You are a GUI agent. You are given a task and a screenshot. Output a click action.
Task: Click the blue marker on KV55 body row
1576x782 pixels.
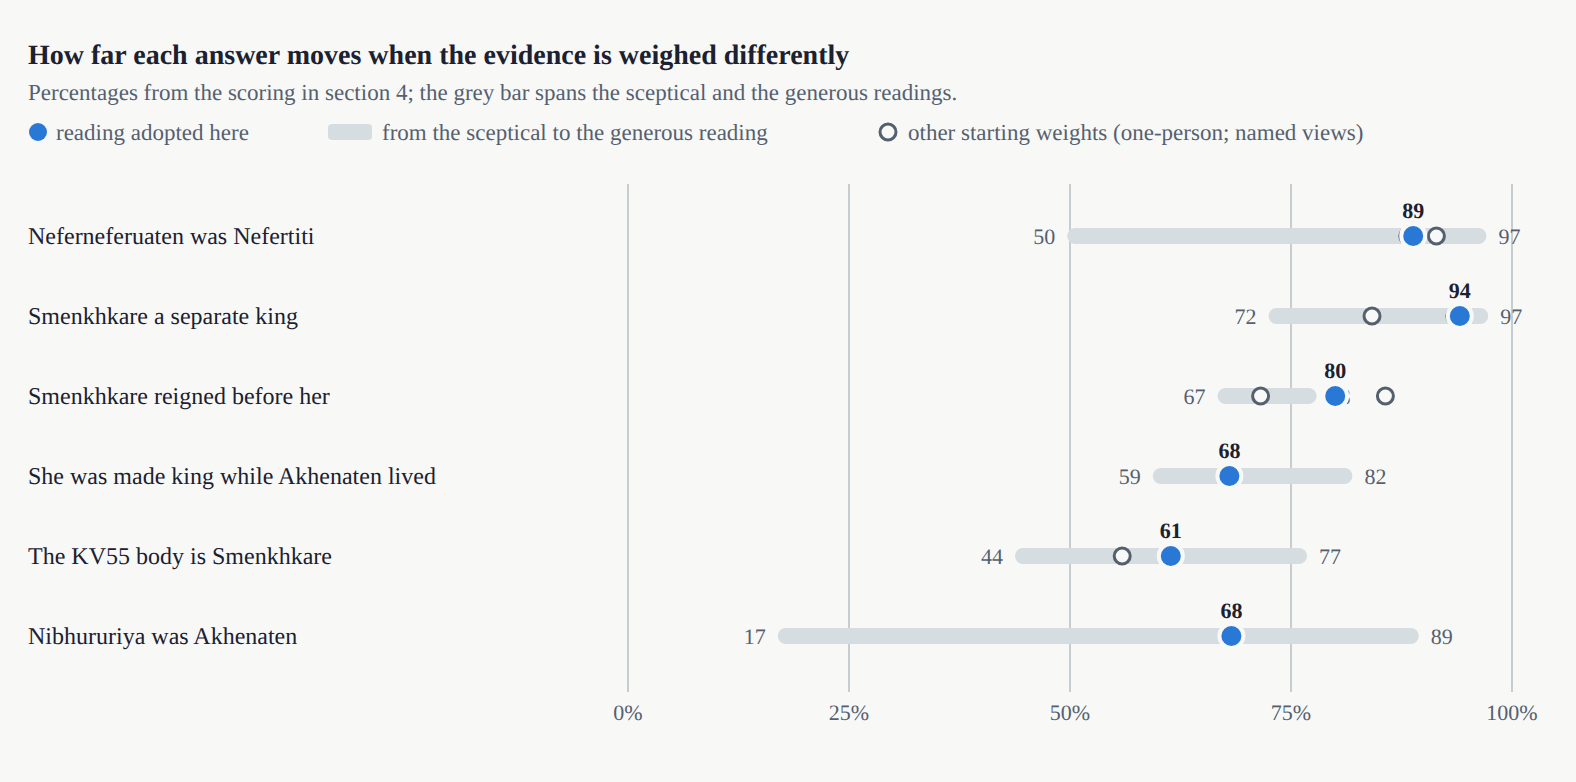1170,556
